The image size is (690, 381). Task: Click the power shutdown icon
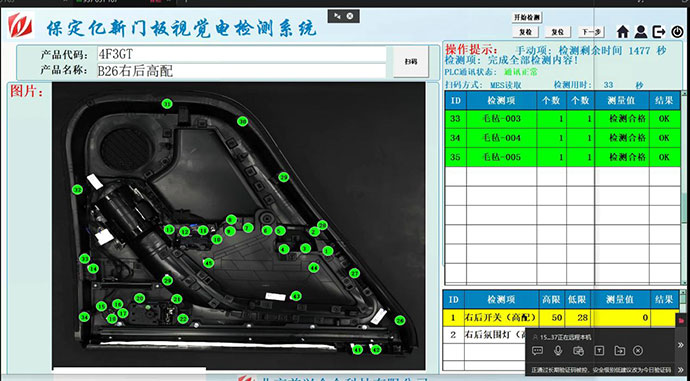coord(677,32)
